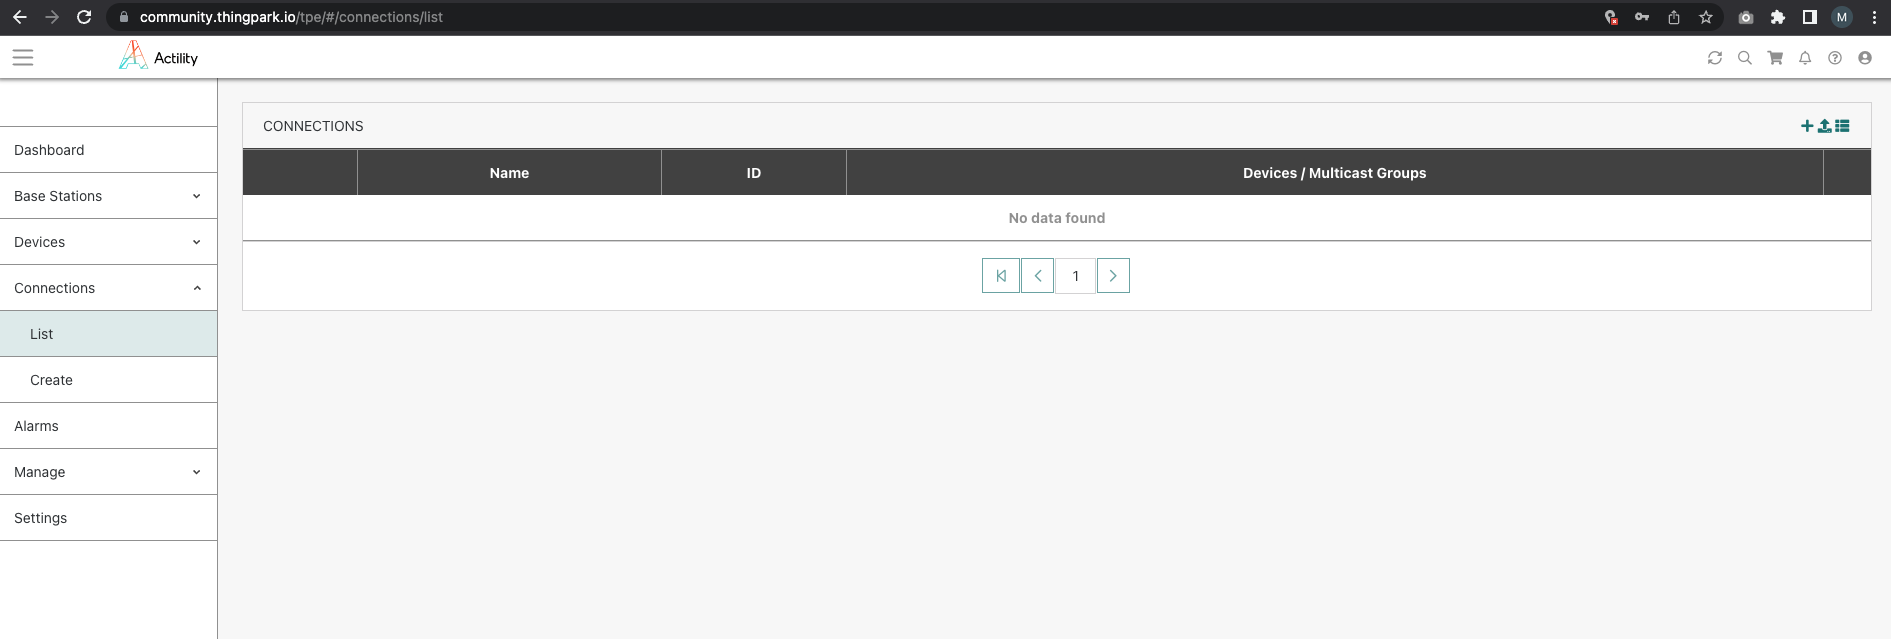Viewport: 1891px width, 639px height.
Task: Go to first page of connections
Action: coord(1001,276)
